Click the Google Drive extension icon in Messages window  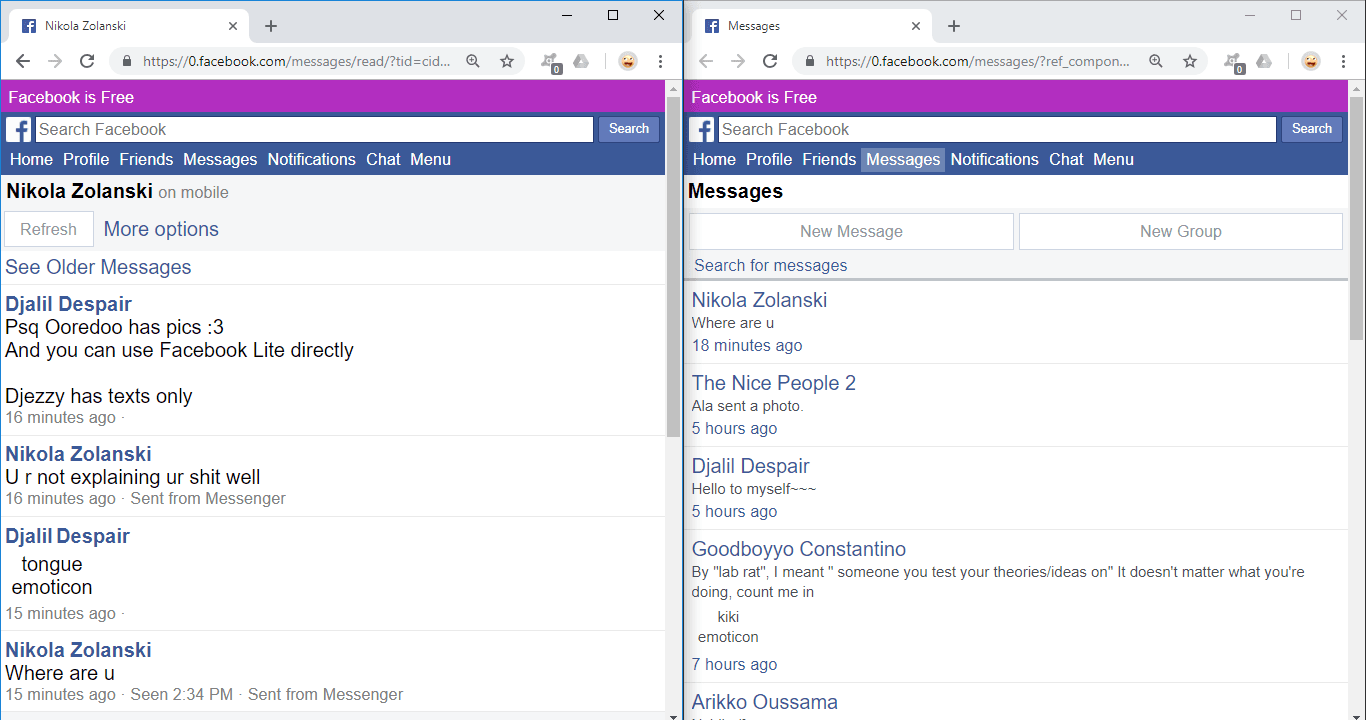[1264, 61]
